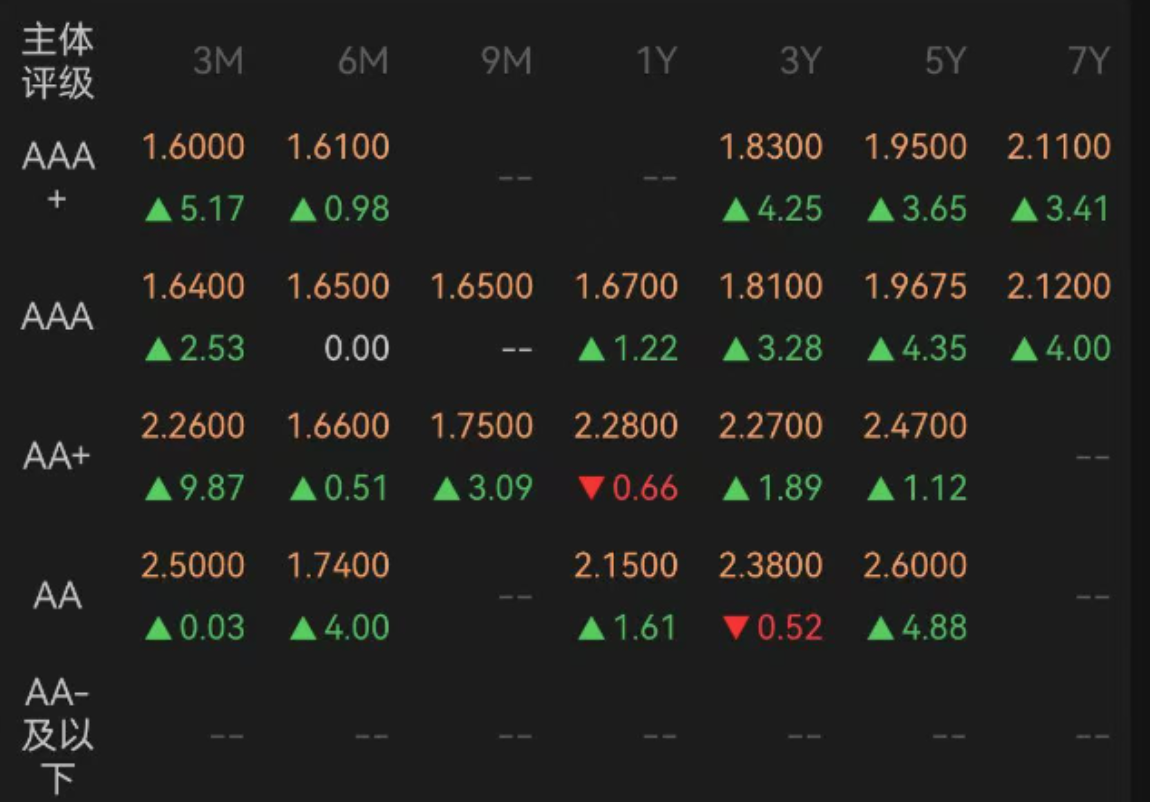The image size is (1150, 802).
Task: Click the AA+ rating row label
Action: pyautogui.click(x=56, y=456)
